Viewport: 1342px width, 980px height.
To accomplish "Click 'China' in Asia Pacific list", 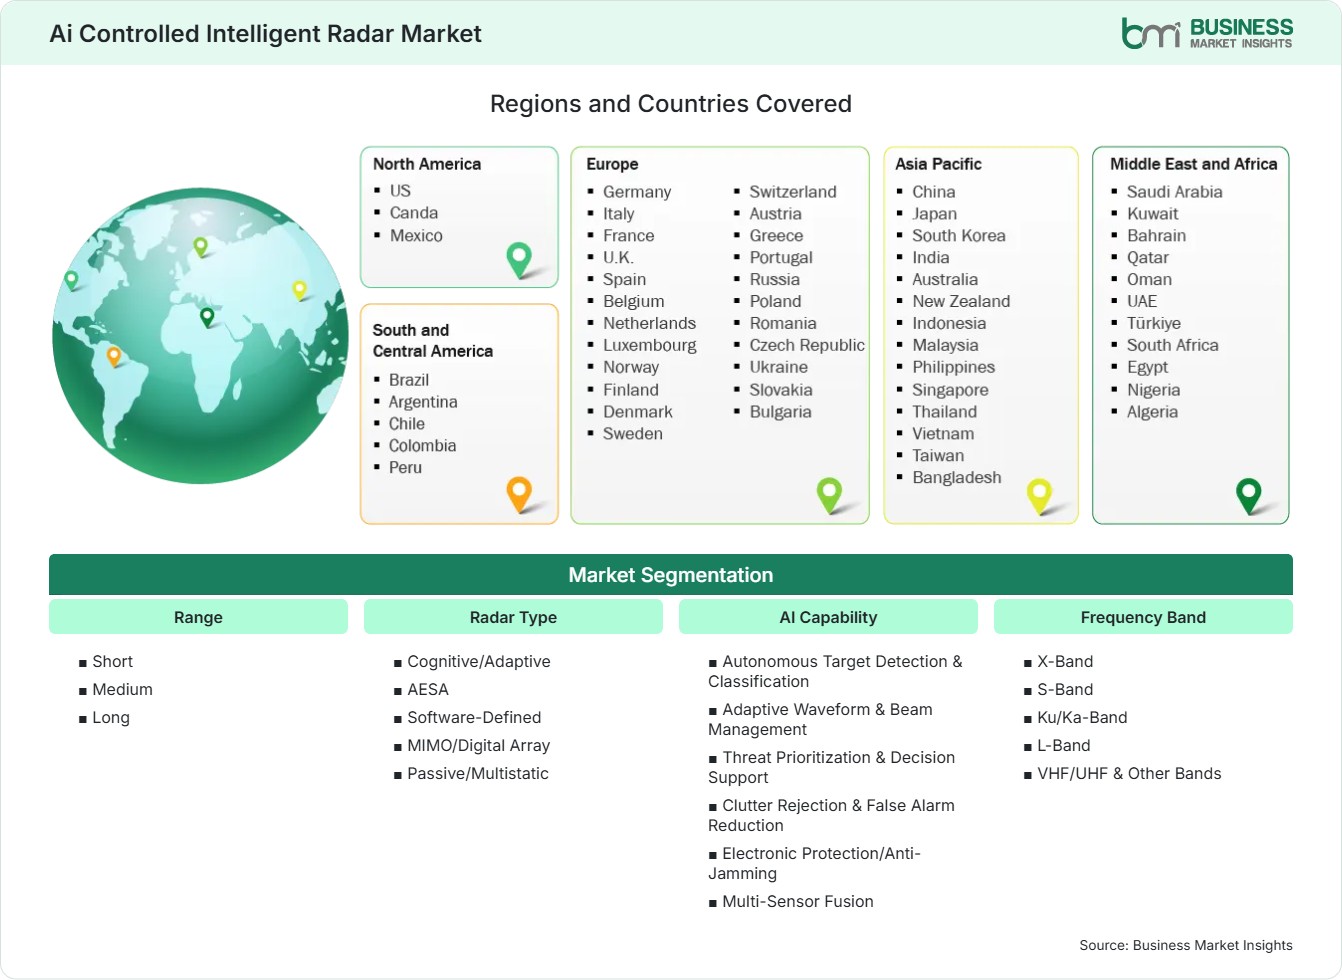I will [934, 192].
